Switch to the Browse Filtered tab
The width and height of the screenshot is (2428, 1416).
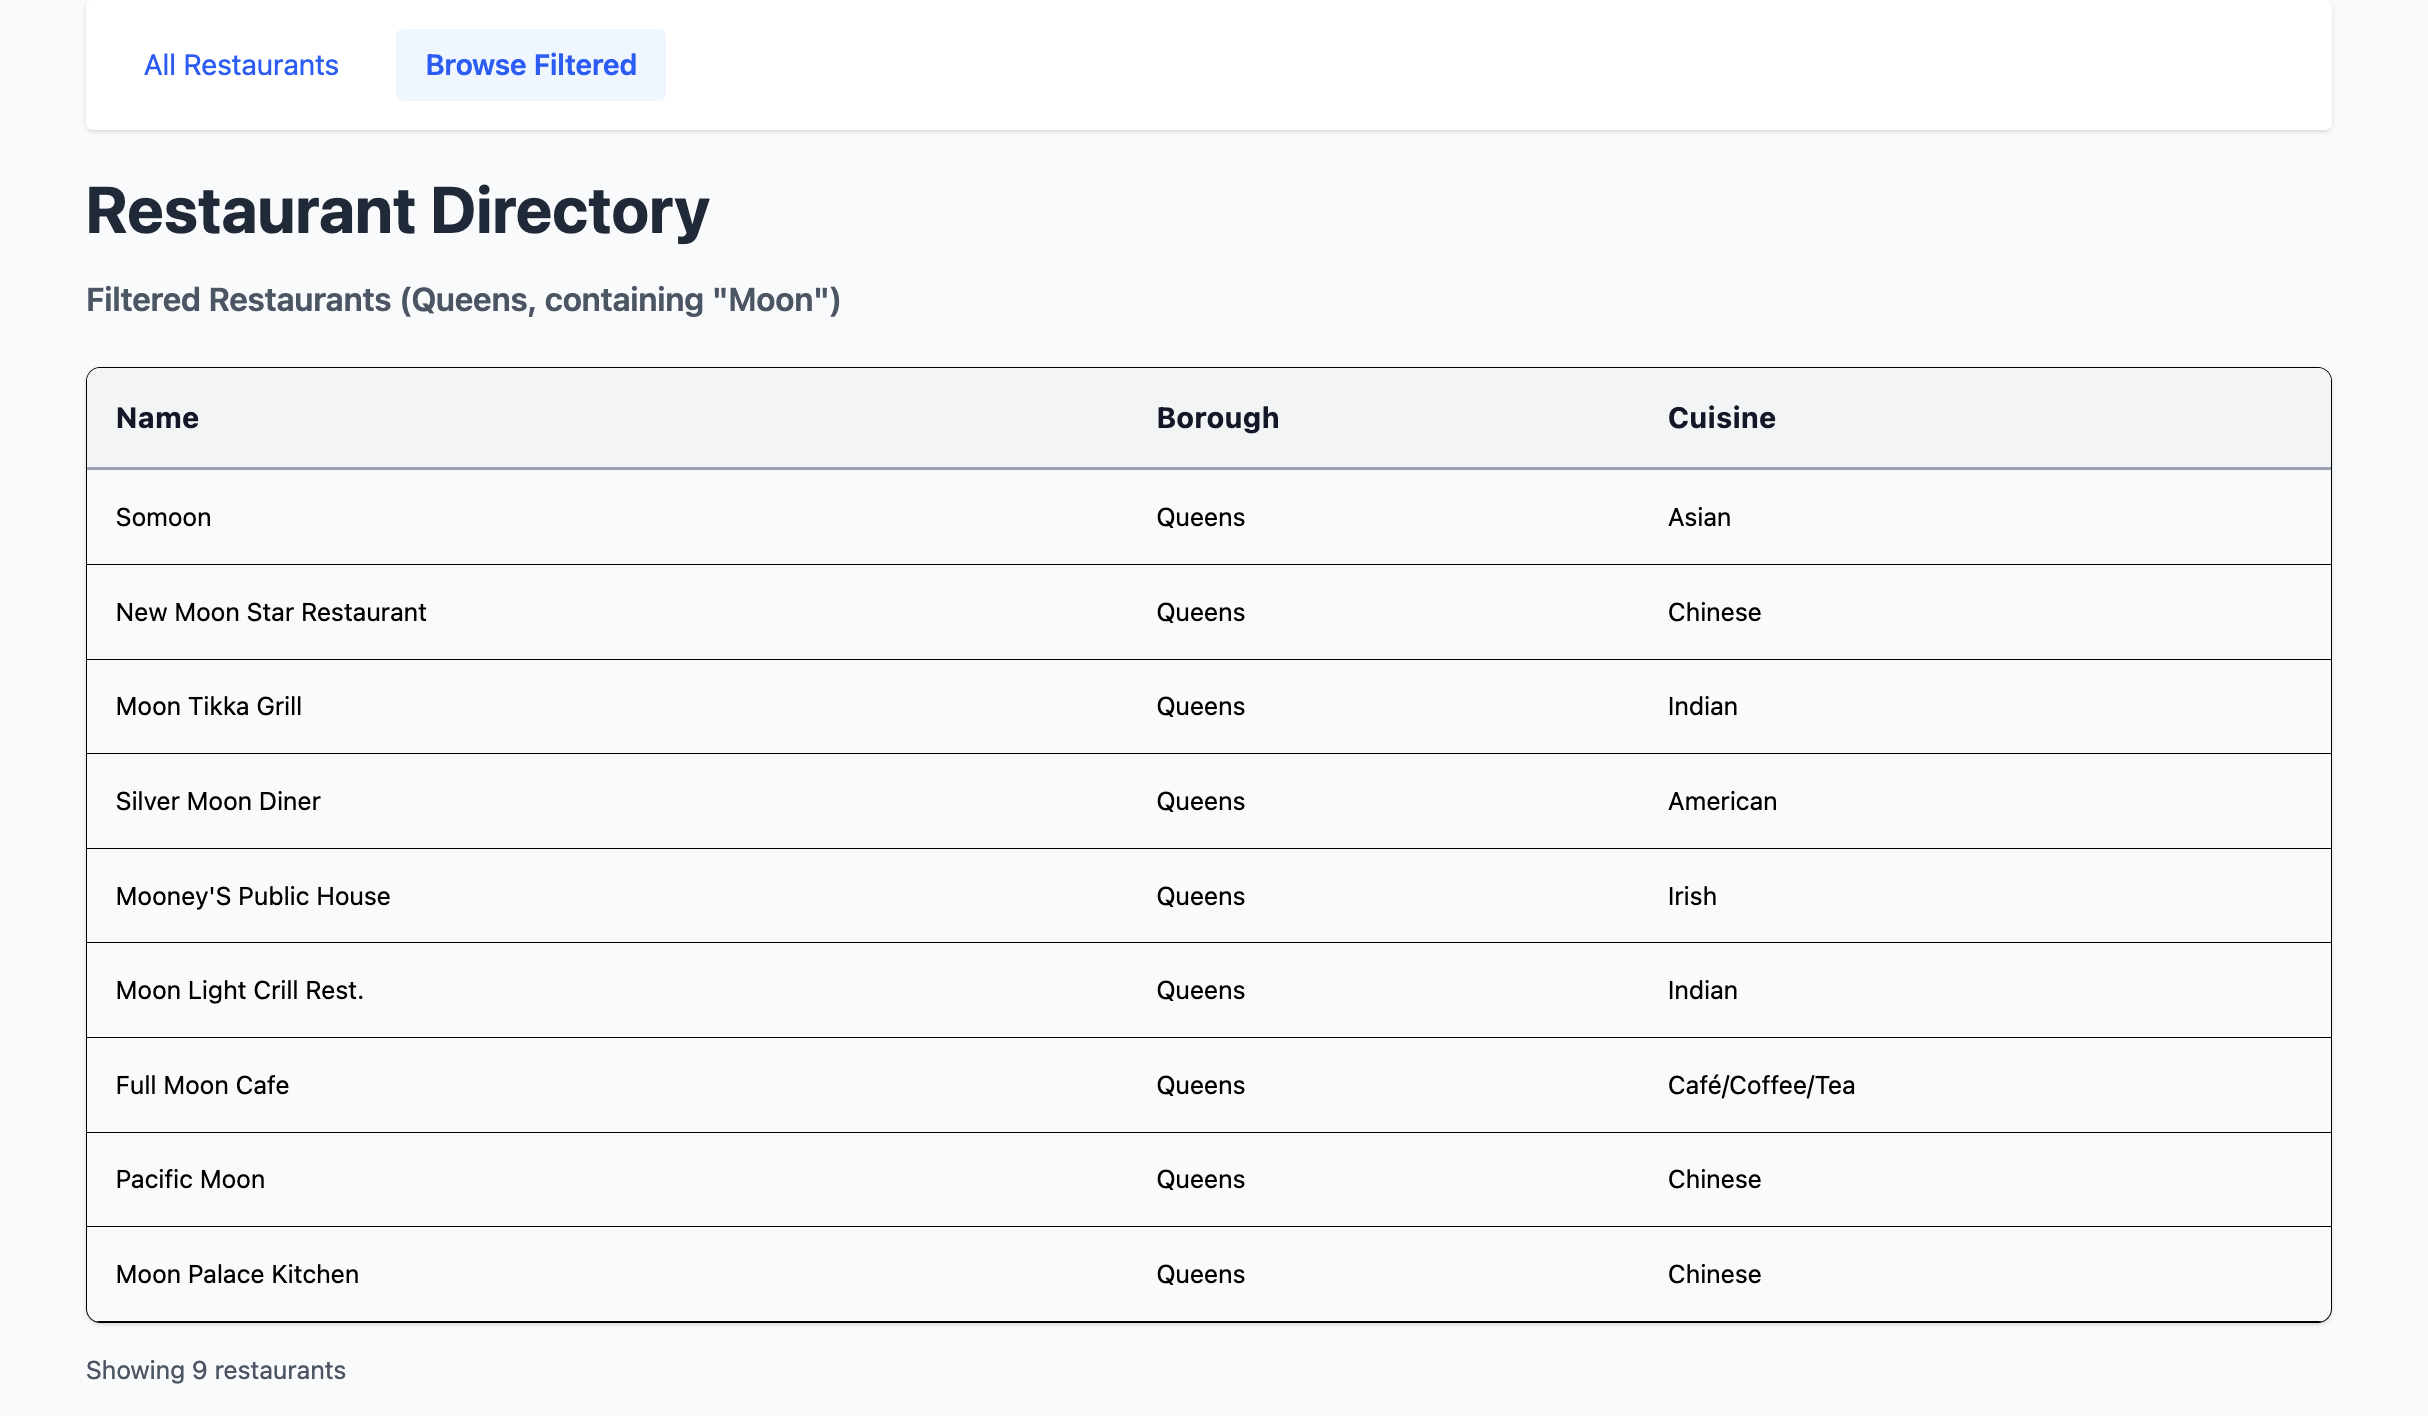[531, 65]
